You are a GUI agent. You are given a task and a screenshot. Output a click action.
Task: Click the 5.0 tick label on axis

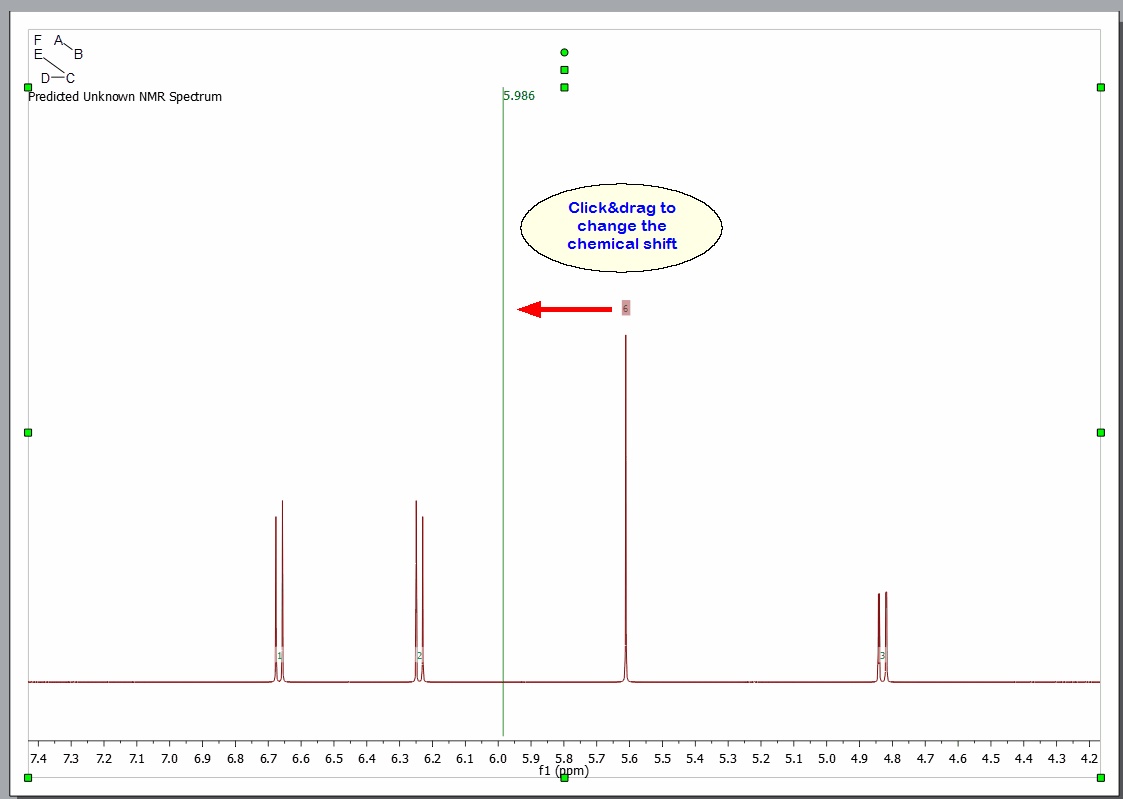826,757
